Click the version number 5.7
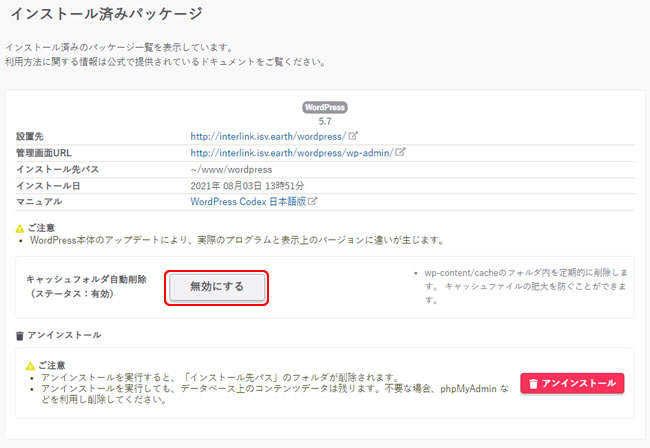The width and height of the screenshot is (650, 448). (324, 121)
